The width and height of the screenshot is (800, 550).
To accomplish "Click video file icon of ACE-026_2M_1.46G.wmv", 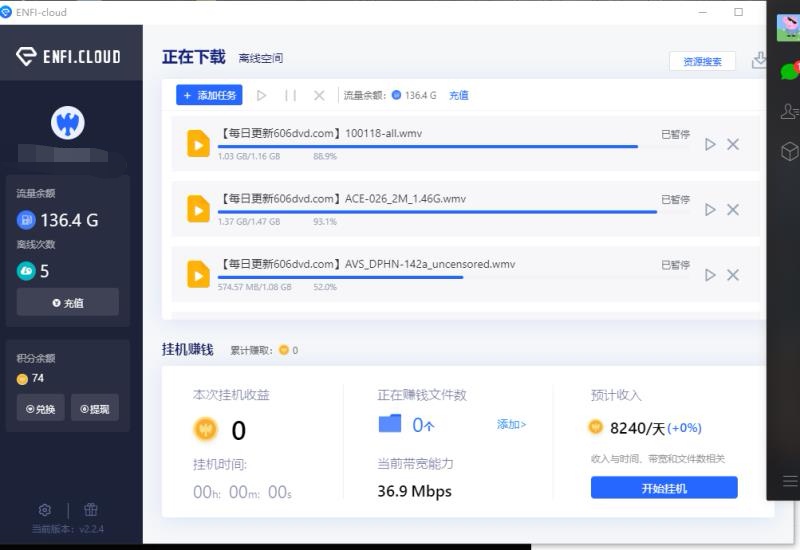I will (x=198, y=209).
